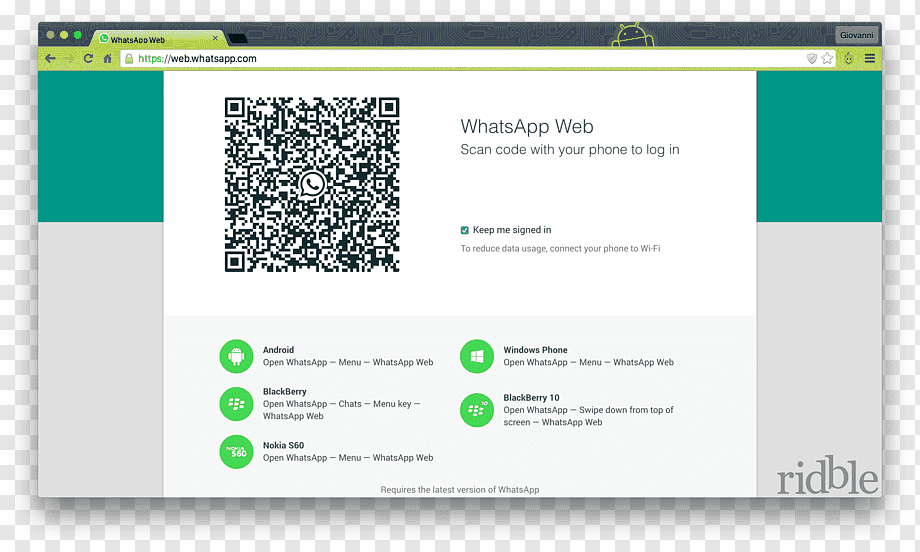
Task: Click the green padlock security icon
Action: (x=129, y=59)
